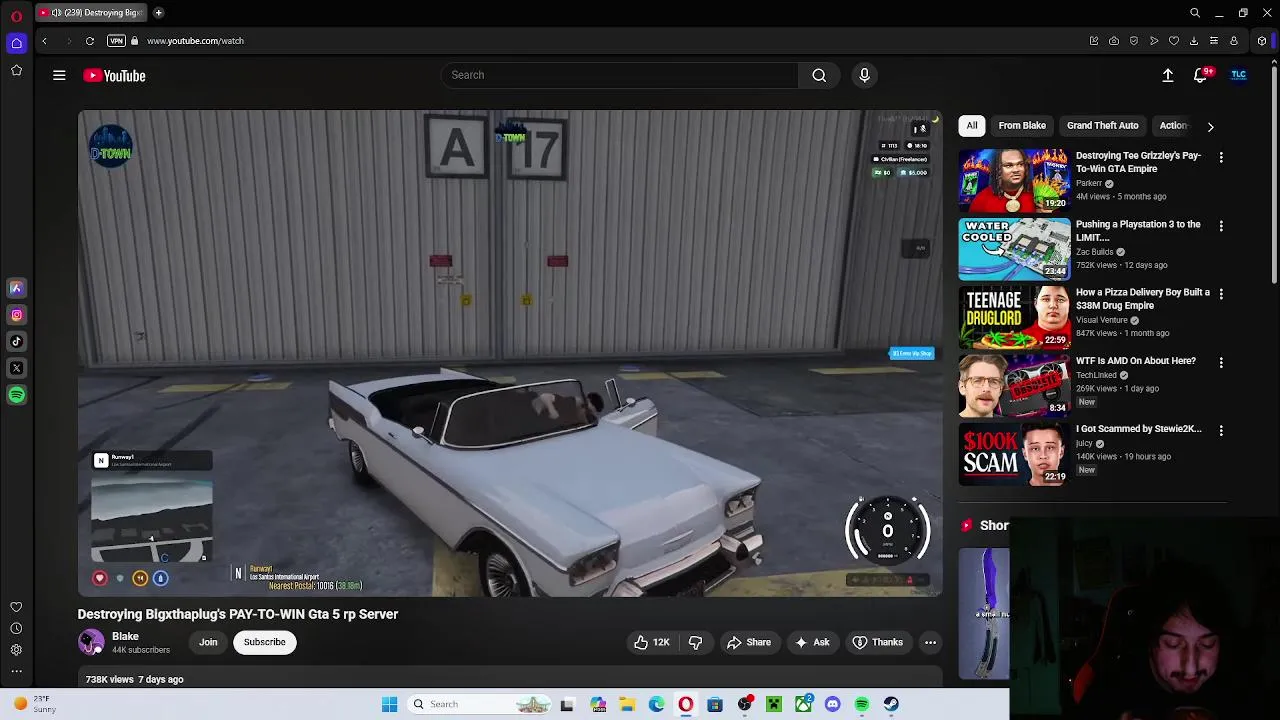Open Windows Start button
Viewport: 1280px width, 720px height.
pyautogui.click(x=389, y=704)
